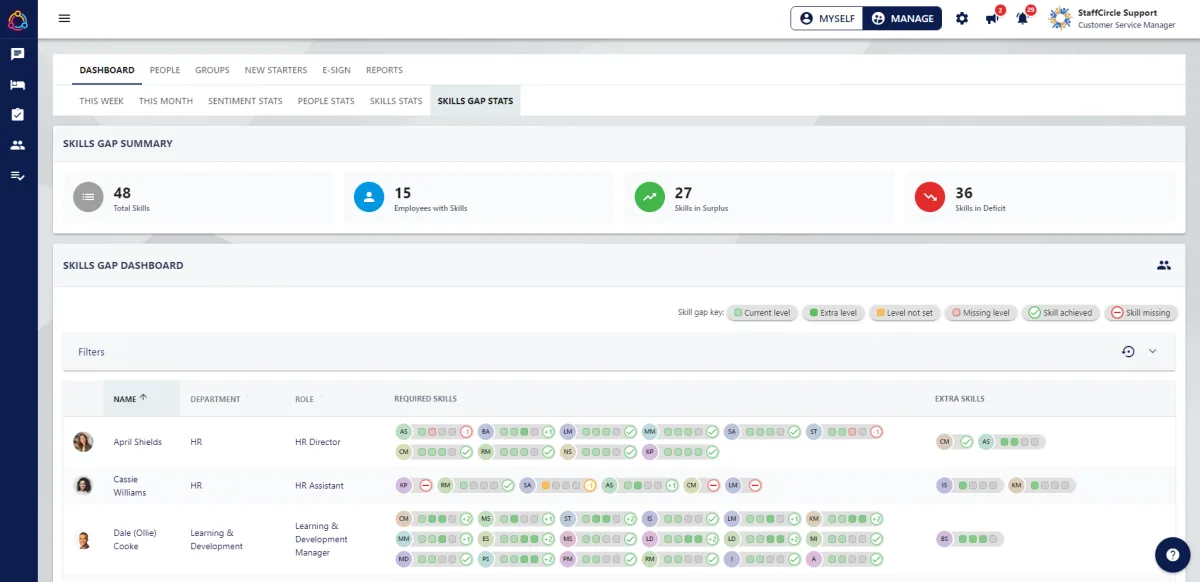Image resolution: width=1200 pixels, height=582 pixels.
Task: Open the chat messages sidebar icon
Action: [18, 54]
